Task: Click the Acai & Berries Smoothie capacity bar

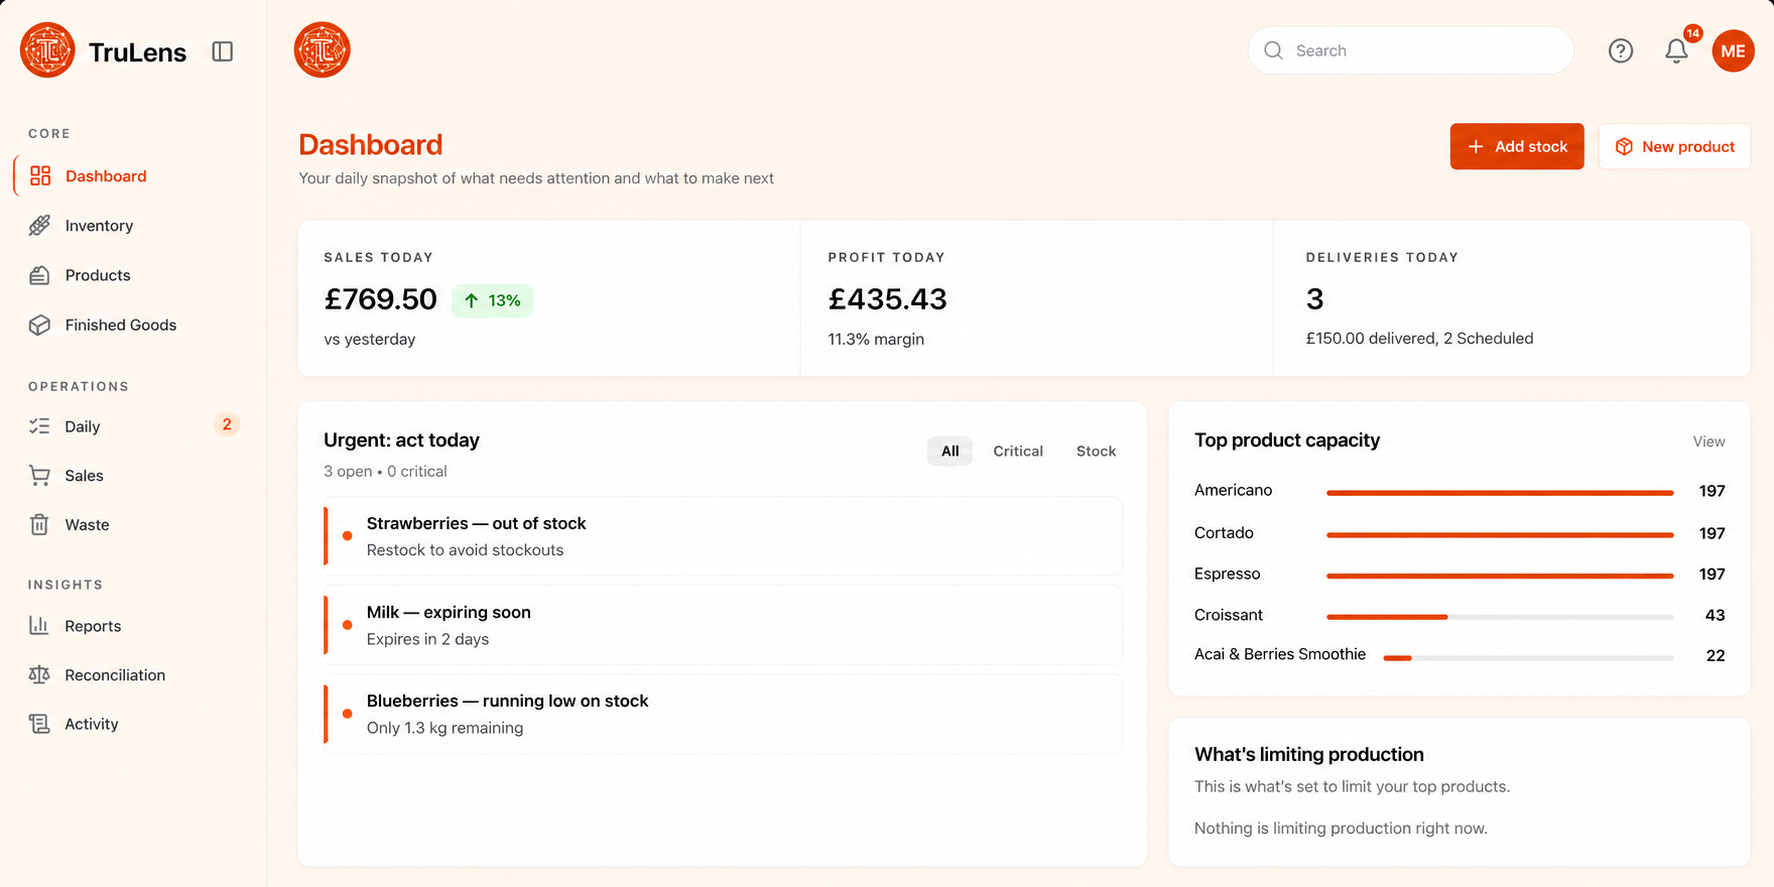Action: (1528, 658)
